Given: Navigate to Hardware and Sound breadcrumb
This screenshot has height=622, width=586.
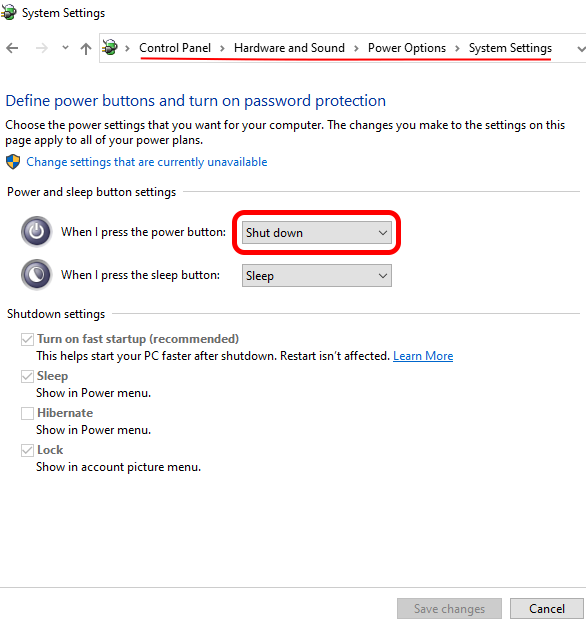Looking at the screenshot, I should pyautogui.click(x=289, y=48).
